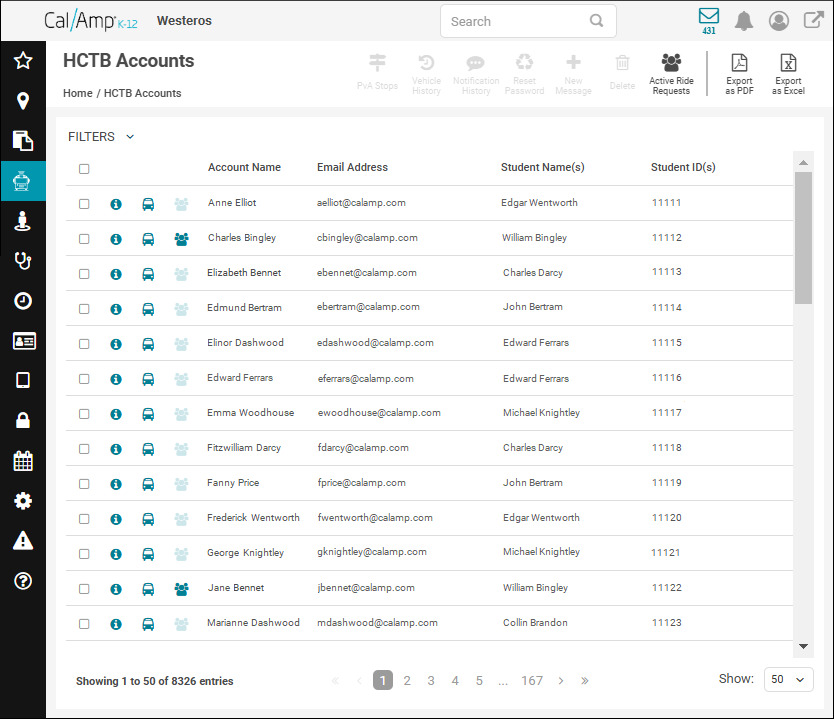834x719 pixels.
Task: Go to page 5
Action: (x=479, y=681)
